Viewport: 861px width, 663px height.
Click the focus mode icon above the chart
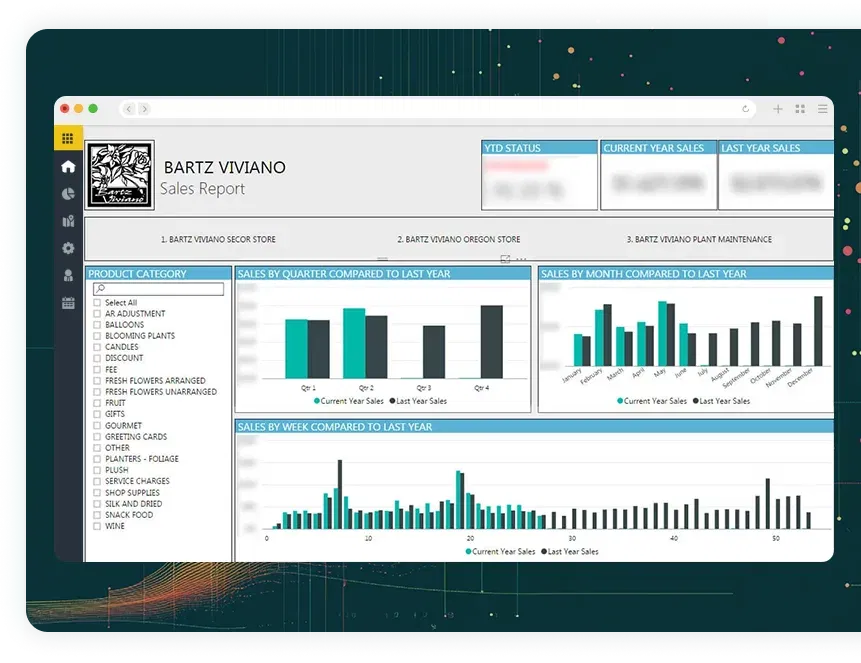click(505, 259)
